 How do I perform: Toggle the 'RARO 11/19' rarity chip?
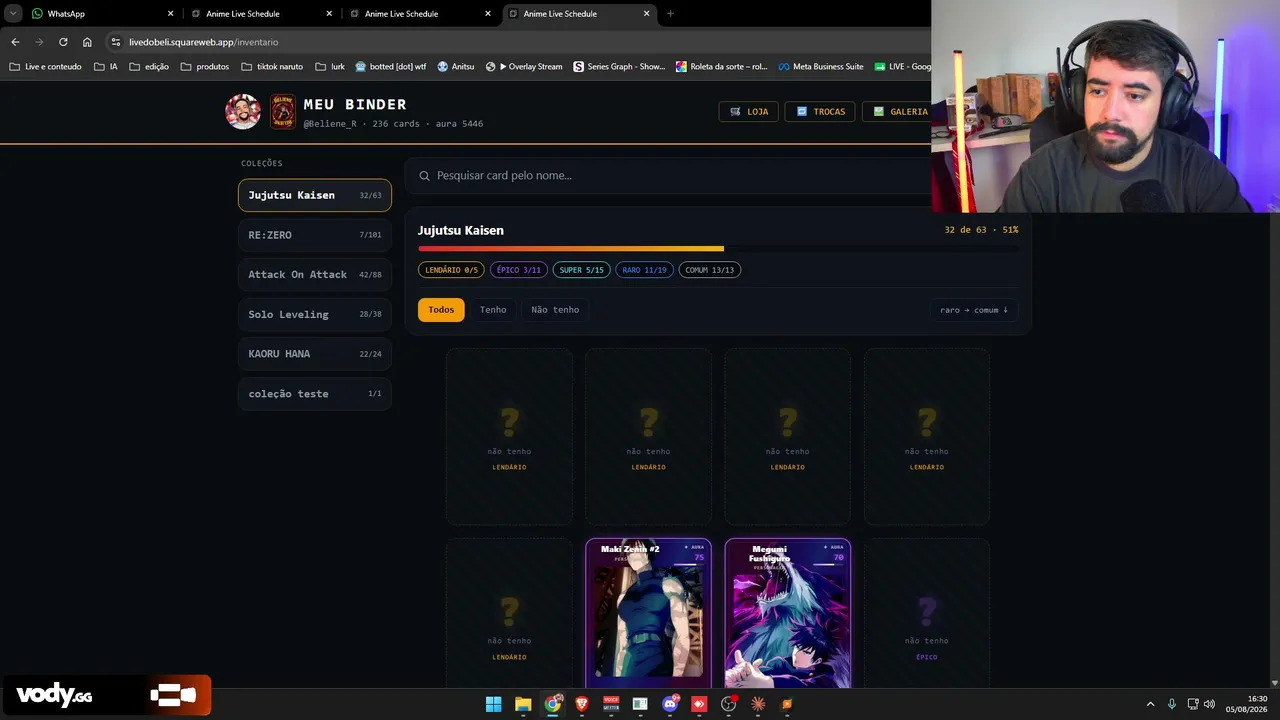[645, 270]
